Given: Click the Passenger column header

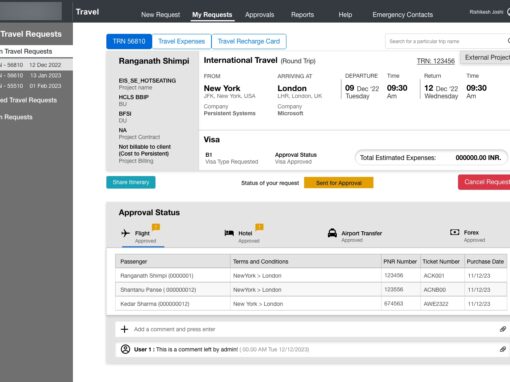Looking at the screenshot, I should coord(173,261).
